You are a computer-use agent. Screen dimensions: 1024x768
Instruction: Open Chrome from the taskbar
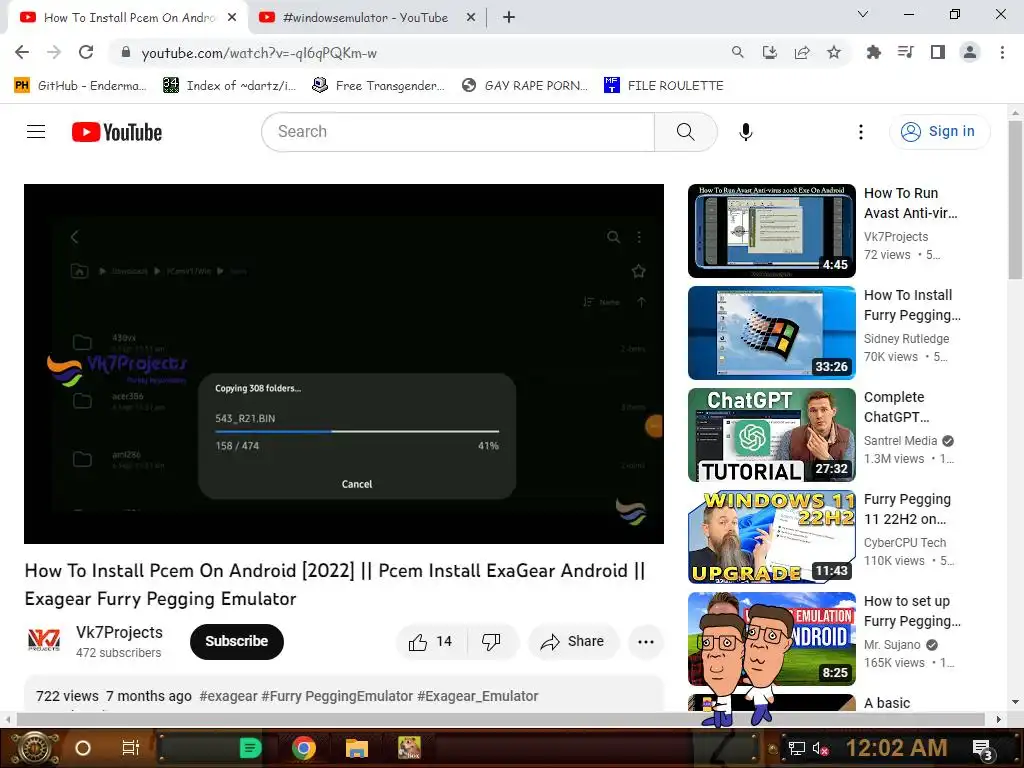pyautogui.click(x=304, y=748)
